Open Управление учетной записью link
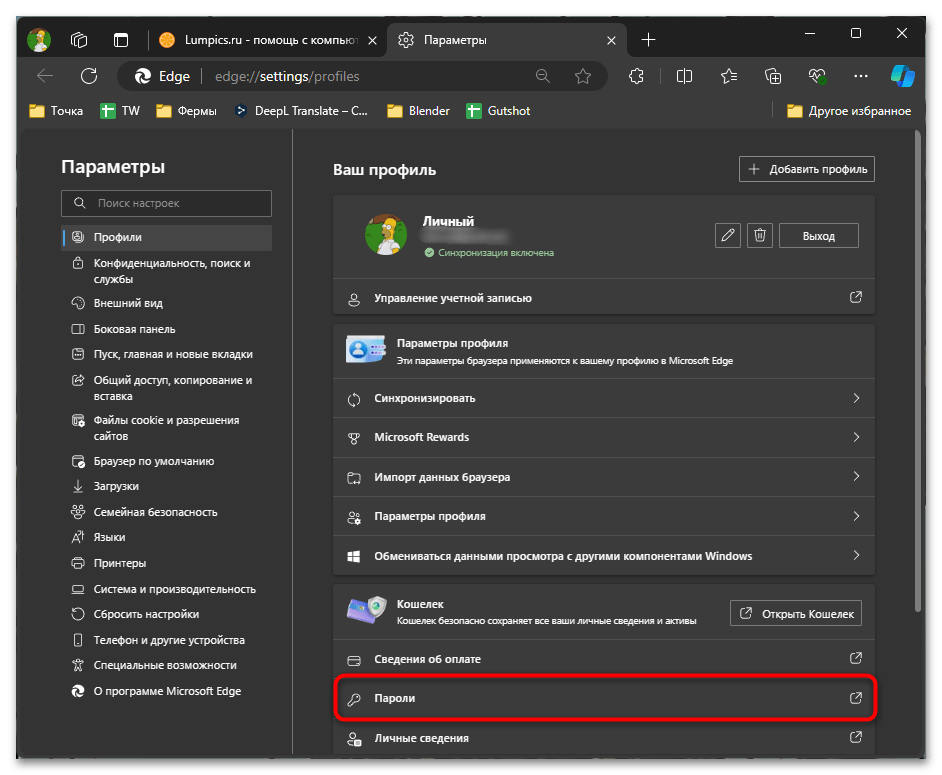This screenshot has height=775, width=942. pos(604,298)
